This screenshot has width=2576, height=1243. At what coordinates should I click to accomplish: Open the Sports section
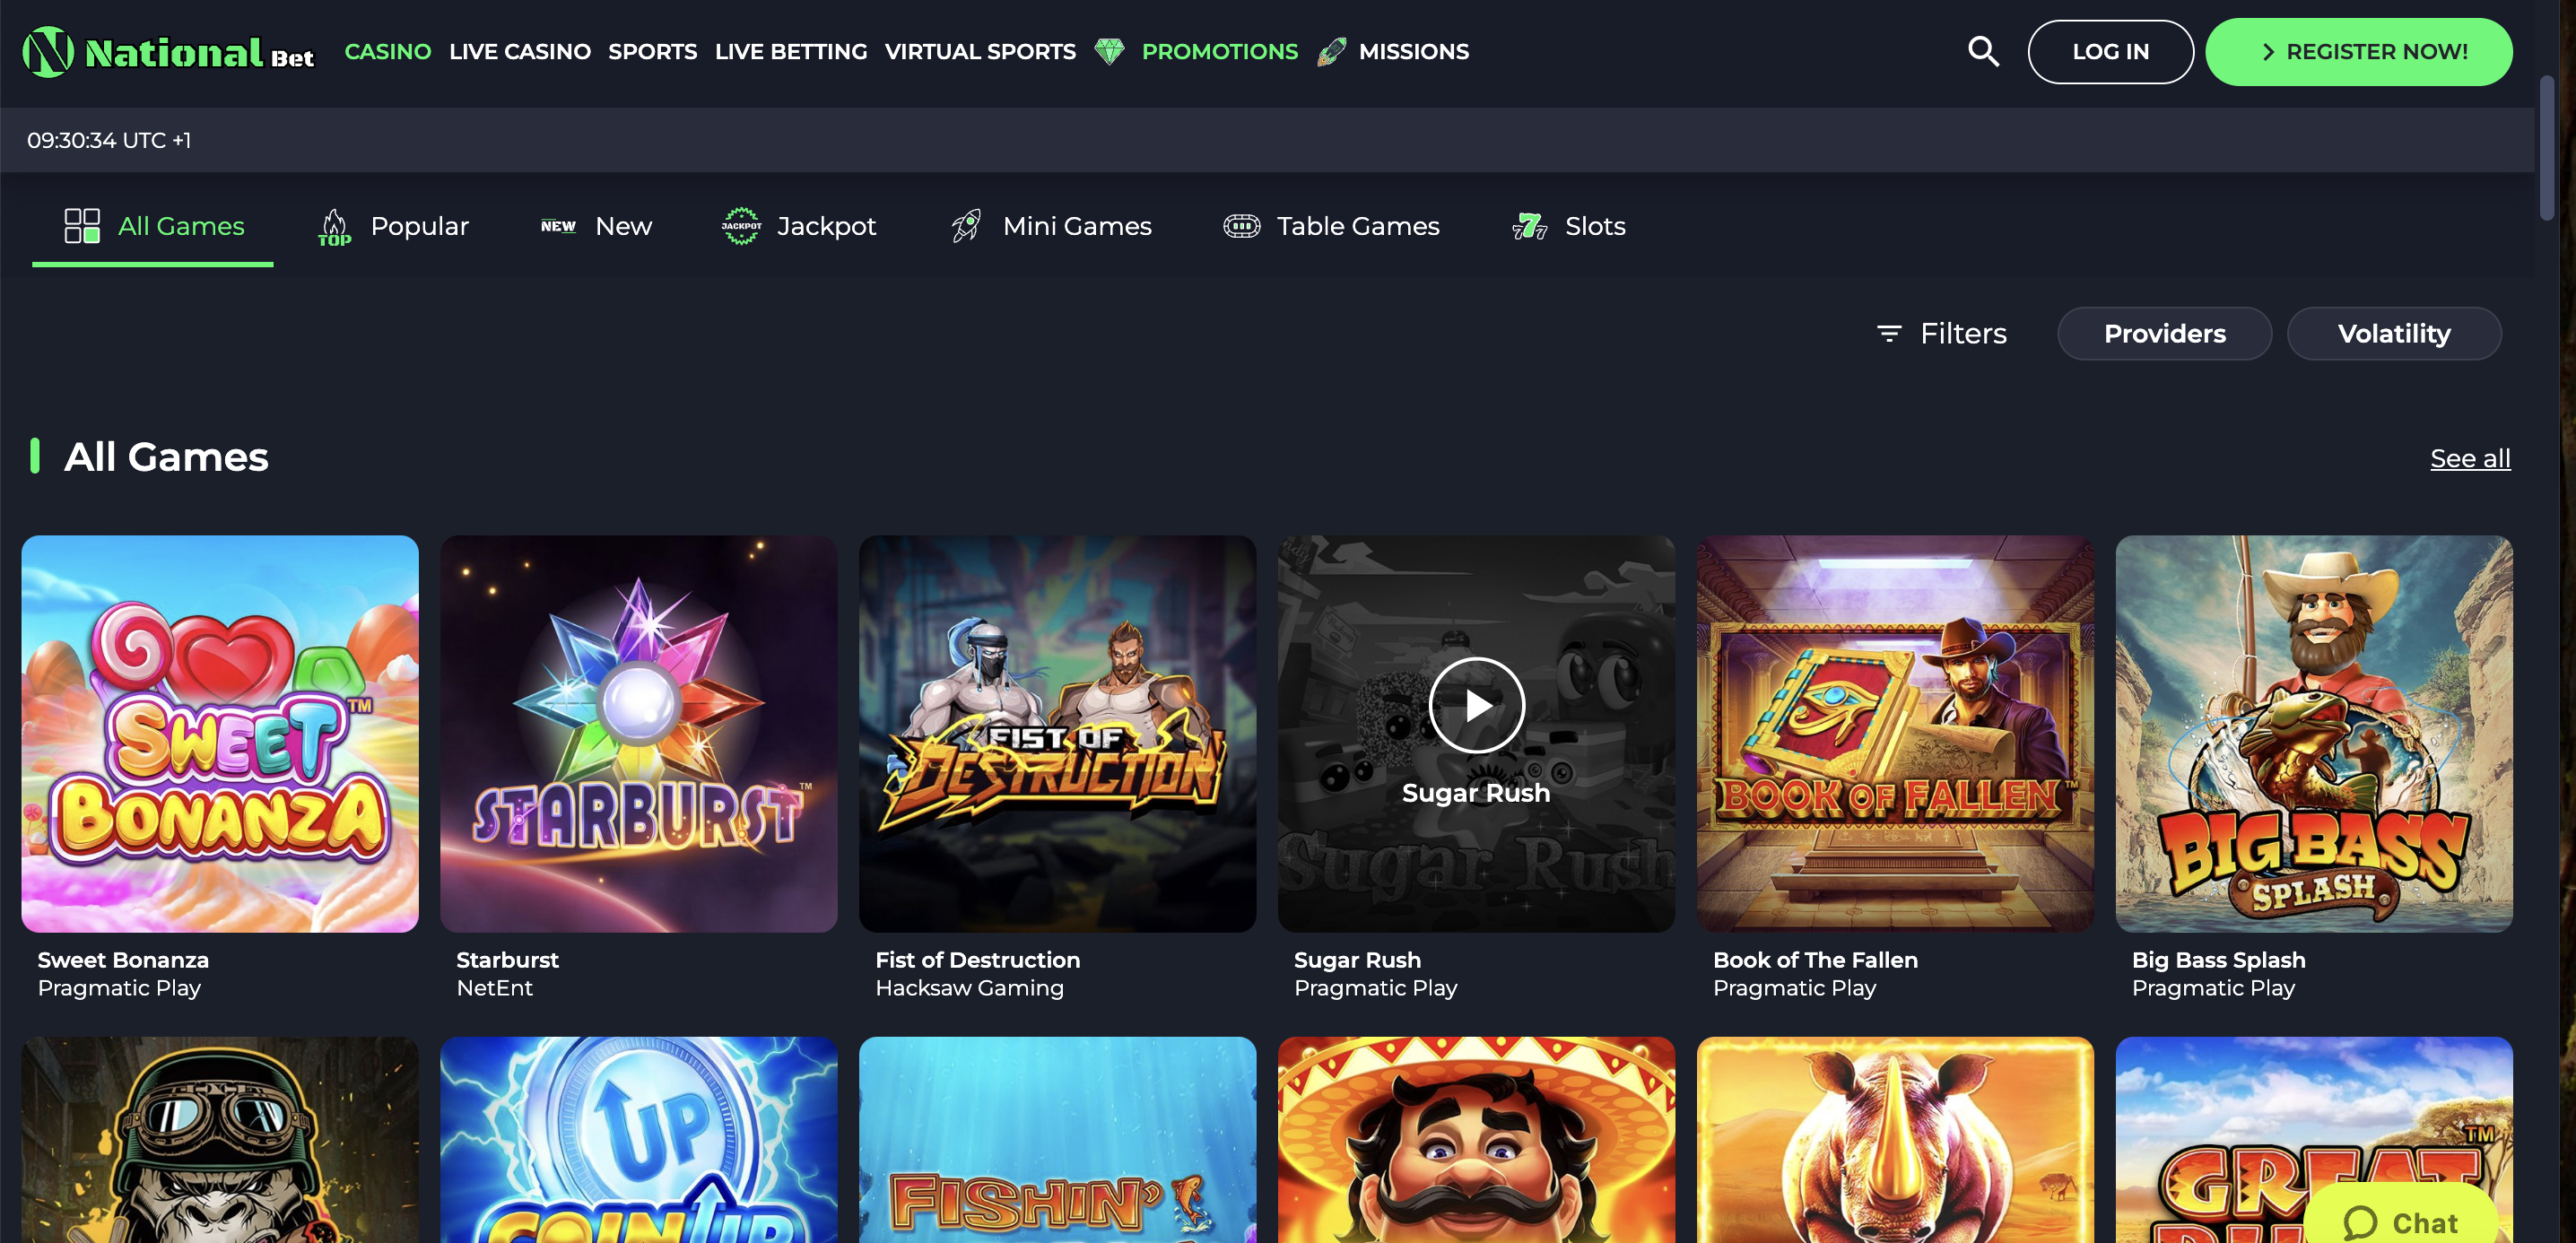pos(652,51)
